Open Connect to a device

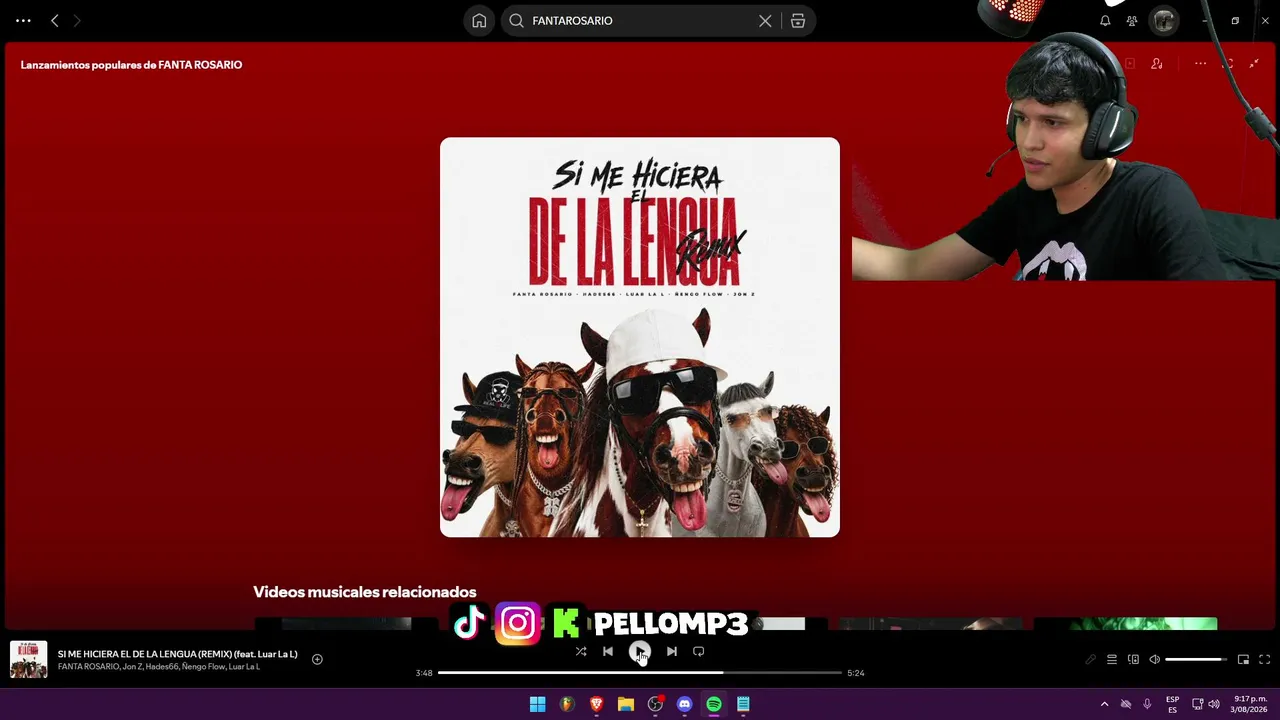coord(1133,660)
